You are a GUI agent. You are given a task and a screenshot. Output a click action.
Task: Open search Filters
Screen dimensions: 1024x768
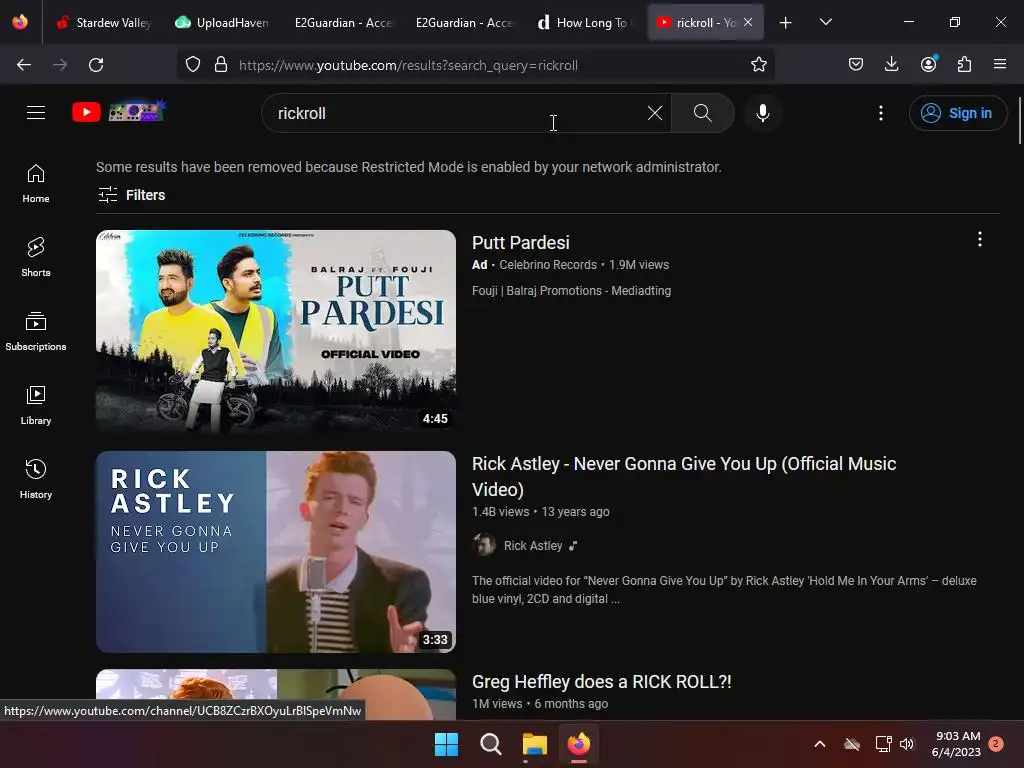(x=131, y=195)
